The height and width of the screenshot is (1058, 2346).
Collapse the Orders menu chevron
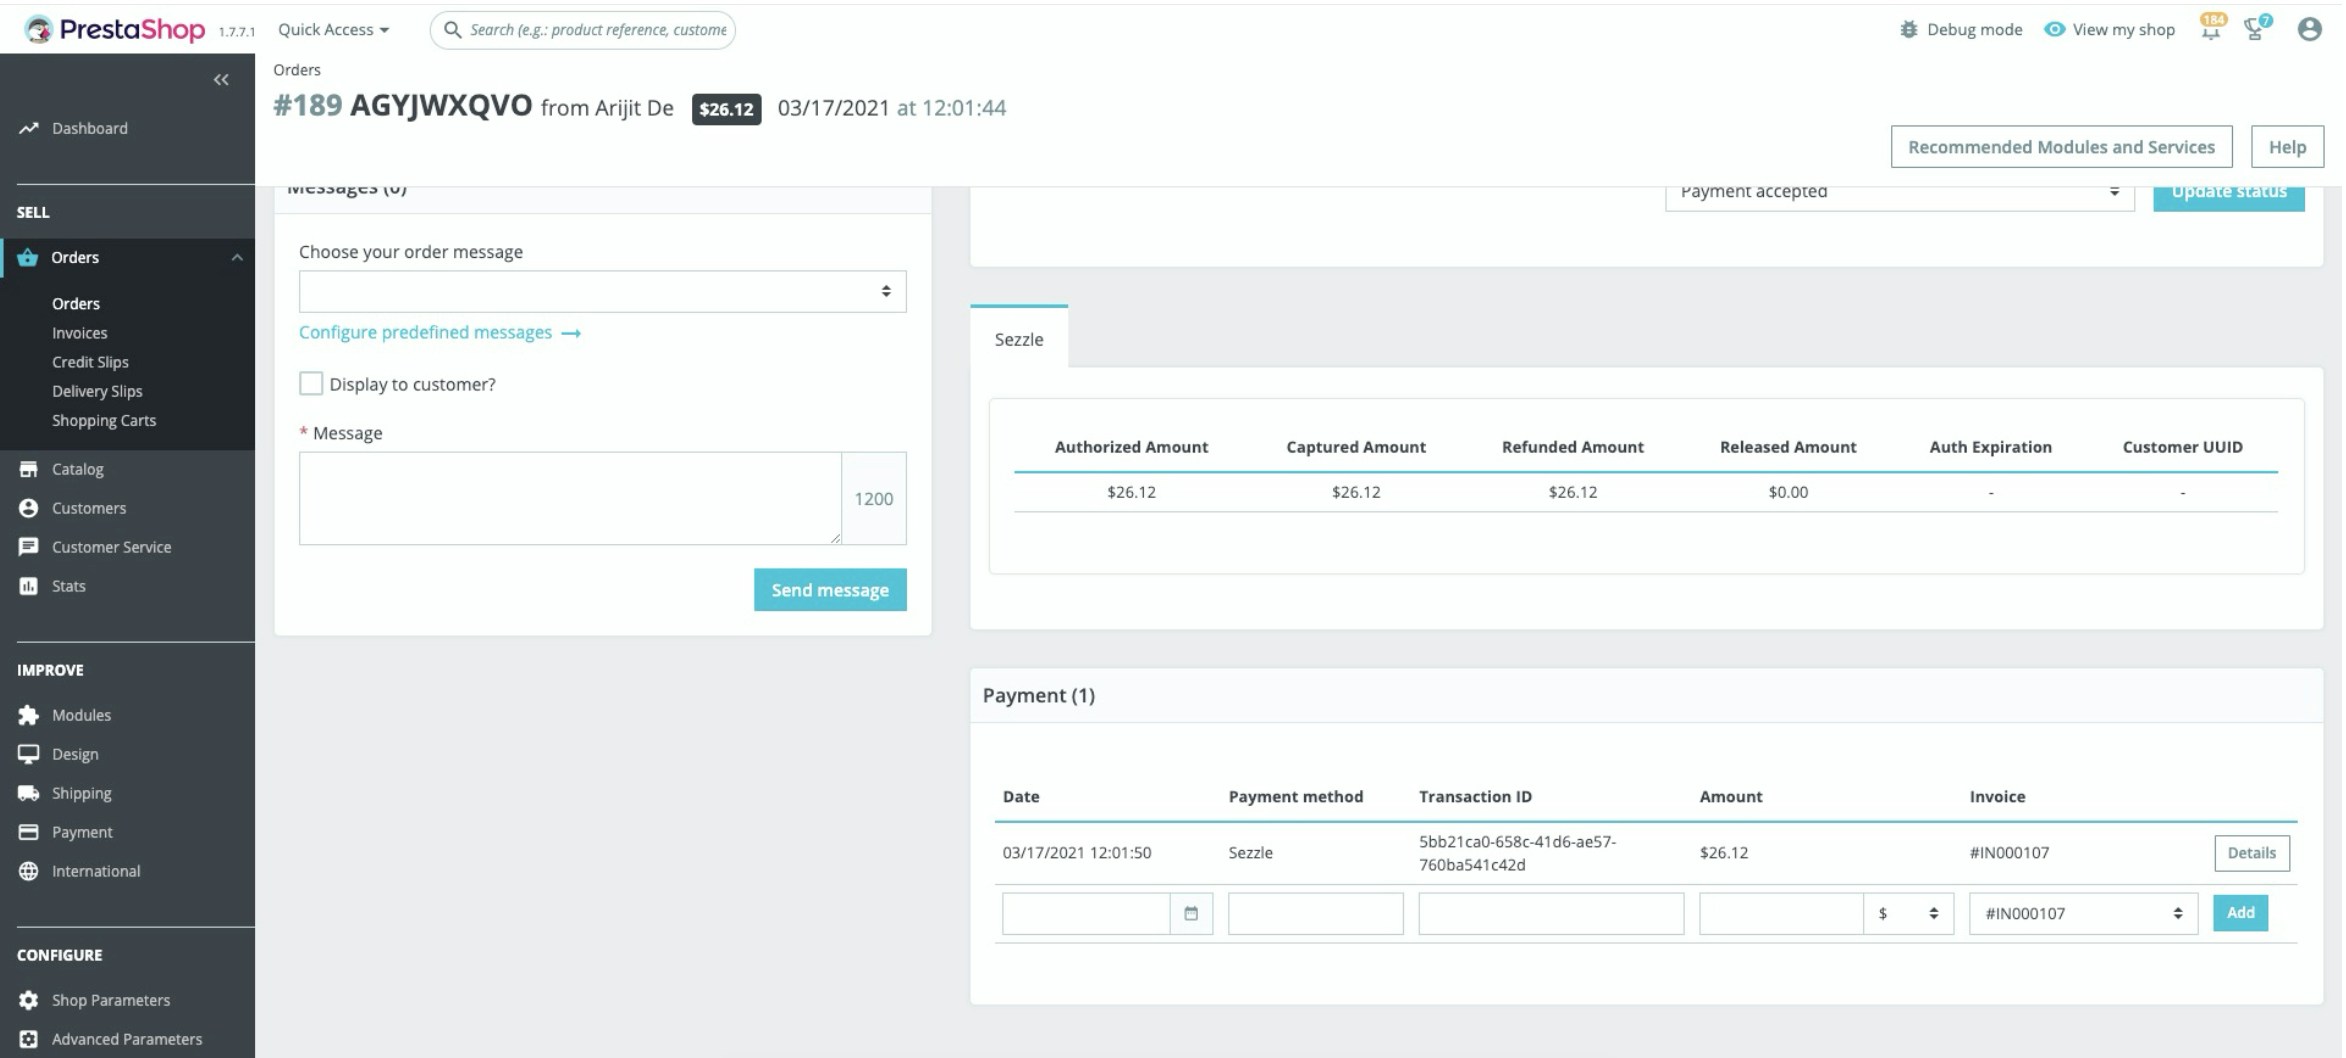click(x=237, y=258)
